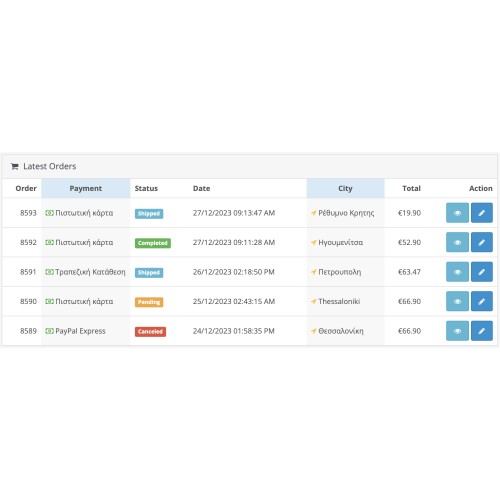View order 8591 with eye icon
This screenshot has width=500, height=500.
pyautogui.click(x=457, y=272)
